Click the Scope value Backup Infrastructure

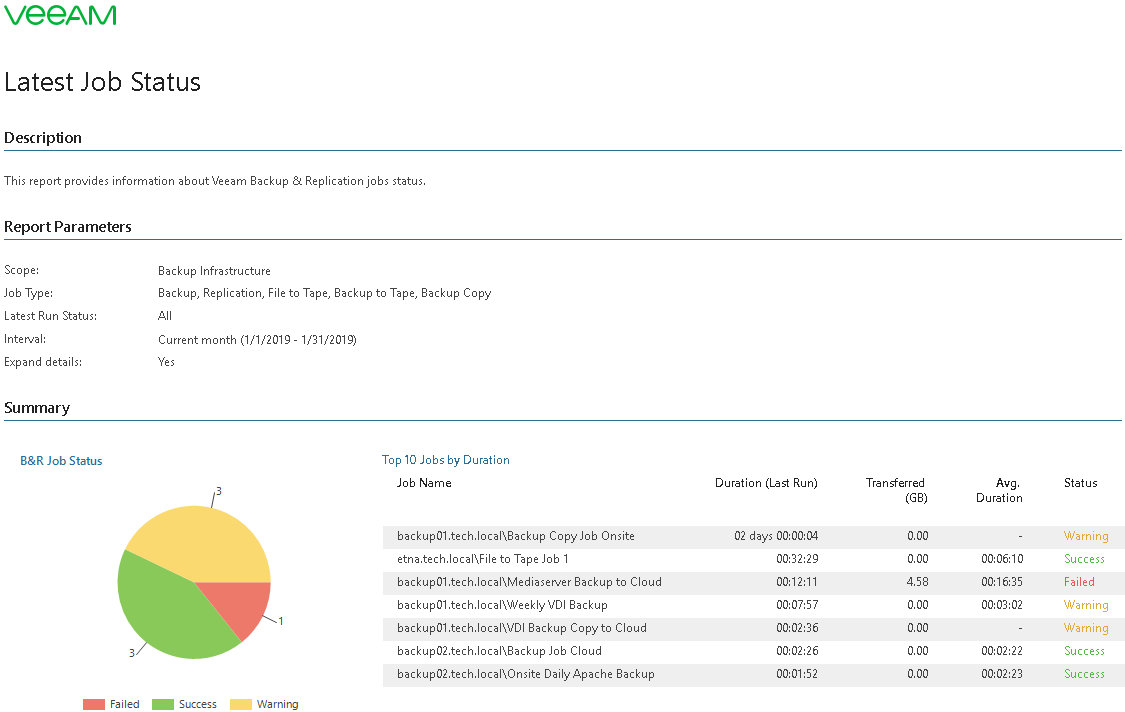click(215, 271)
